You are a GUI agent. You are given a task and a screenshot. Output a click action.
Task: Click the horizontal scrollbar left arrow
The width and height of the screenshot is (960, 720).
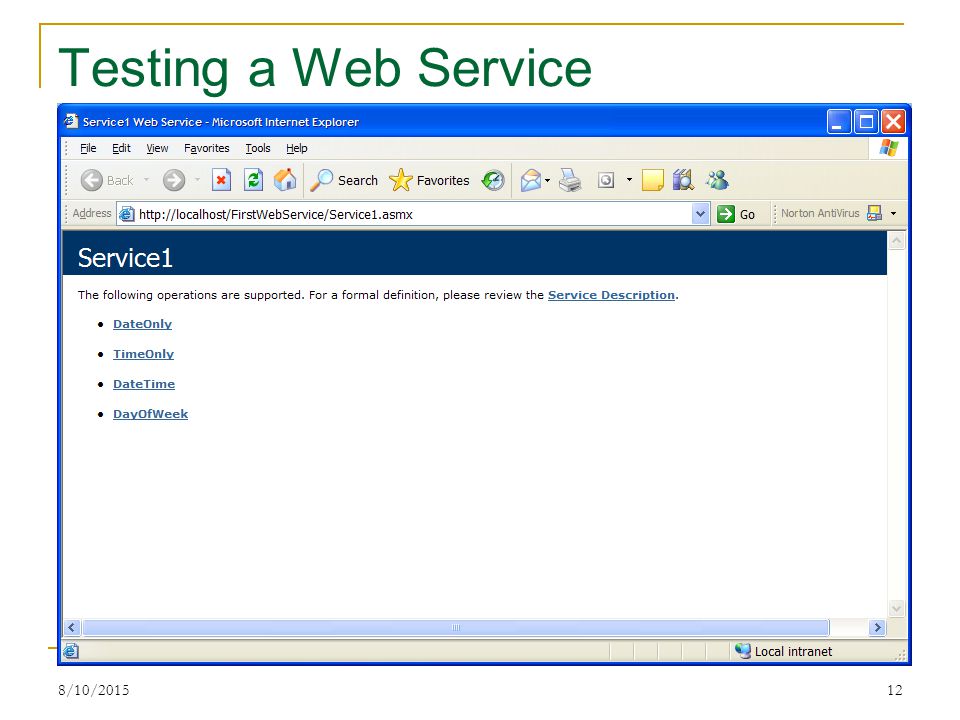point(72,628)
